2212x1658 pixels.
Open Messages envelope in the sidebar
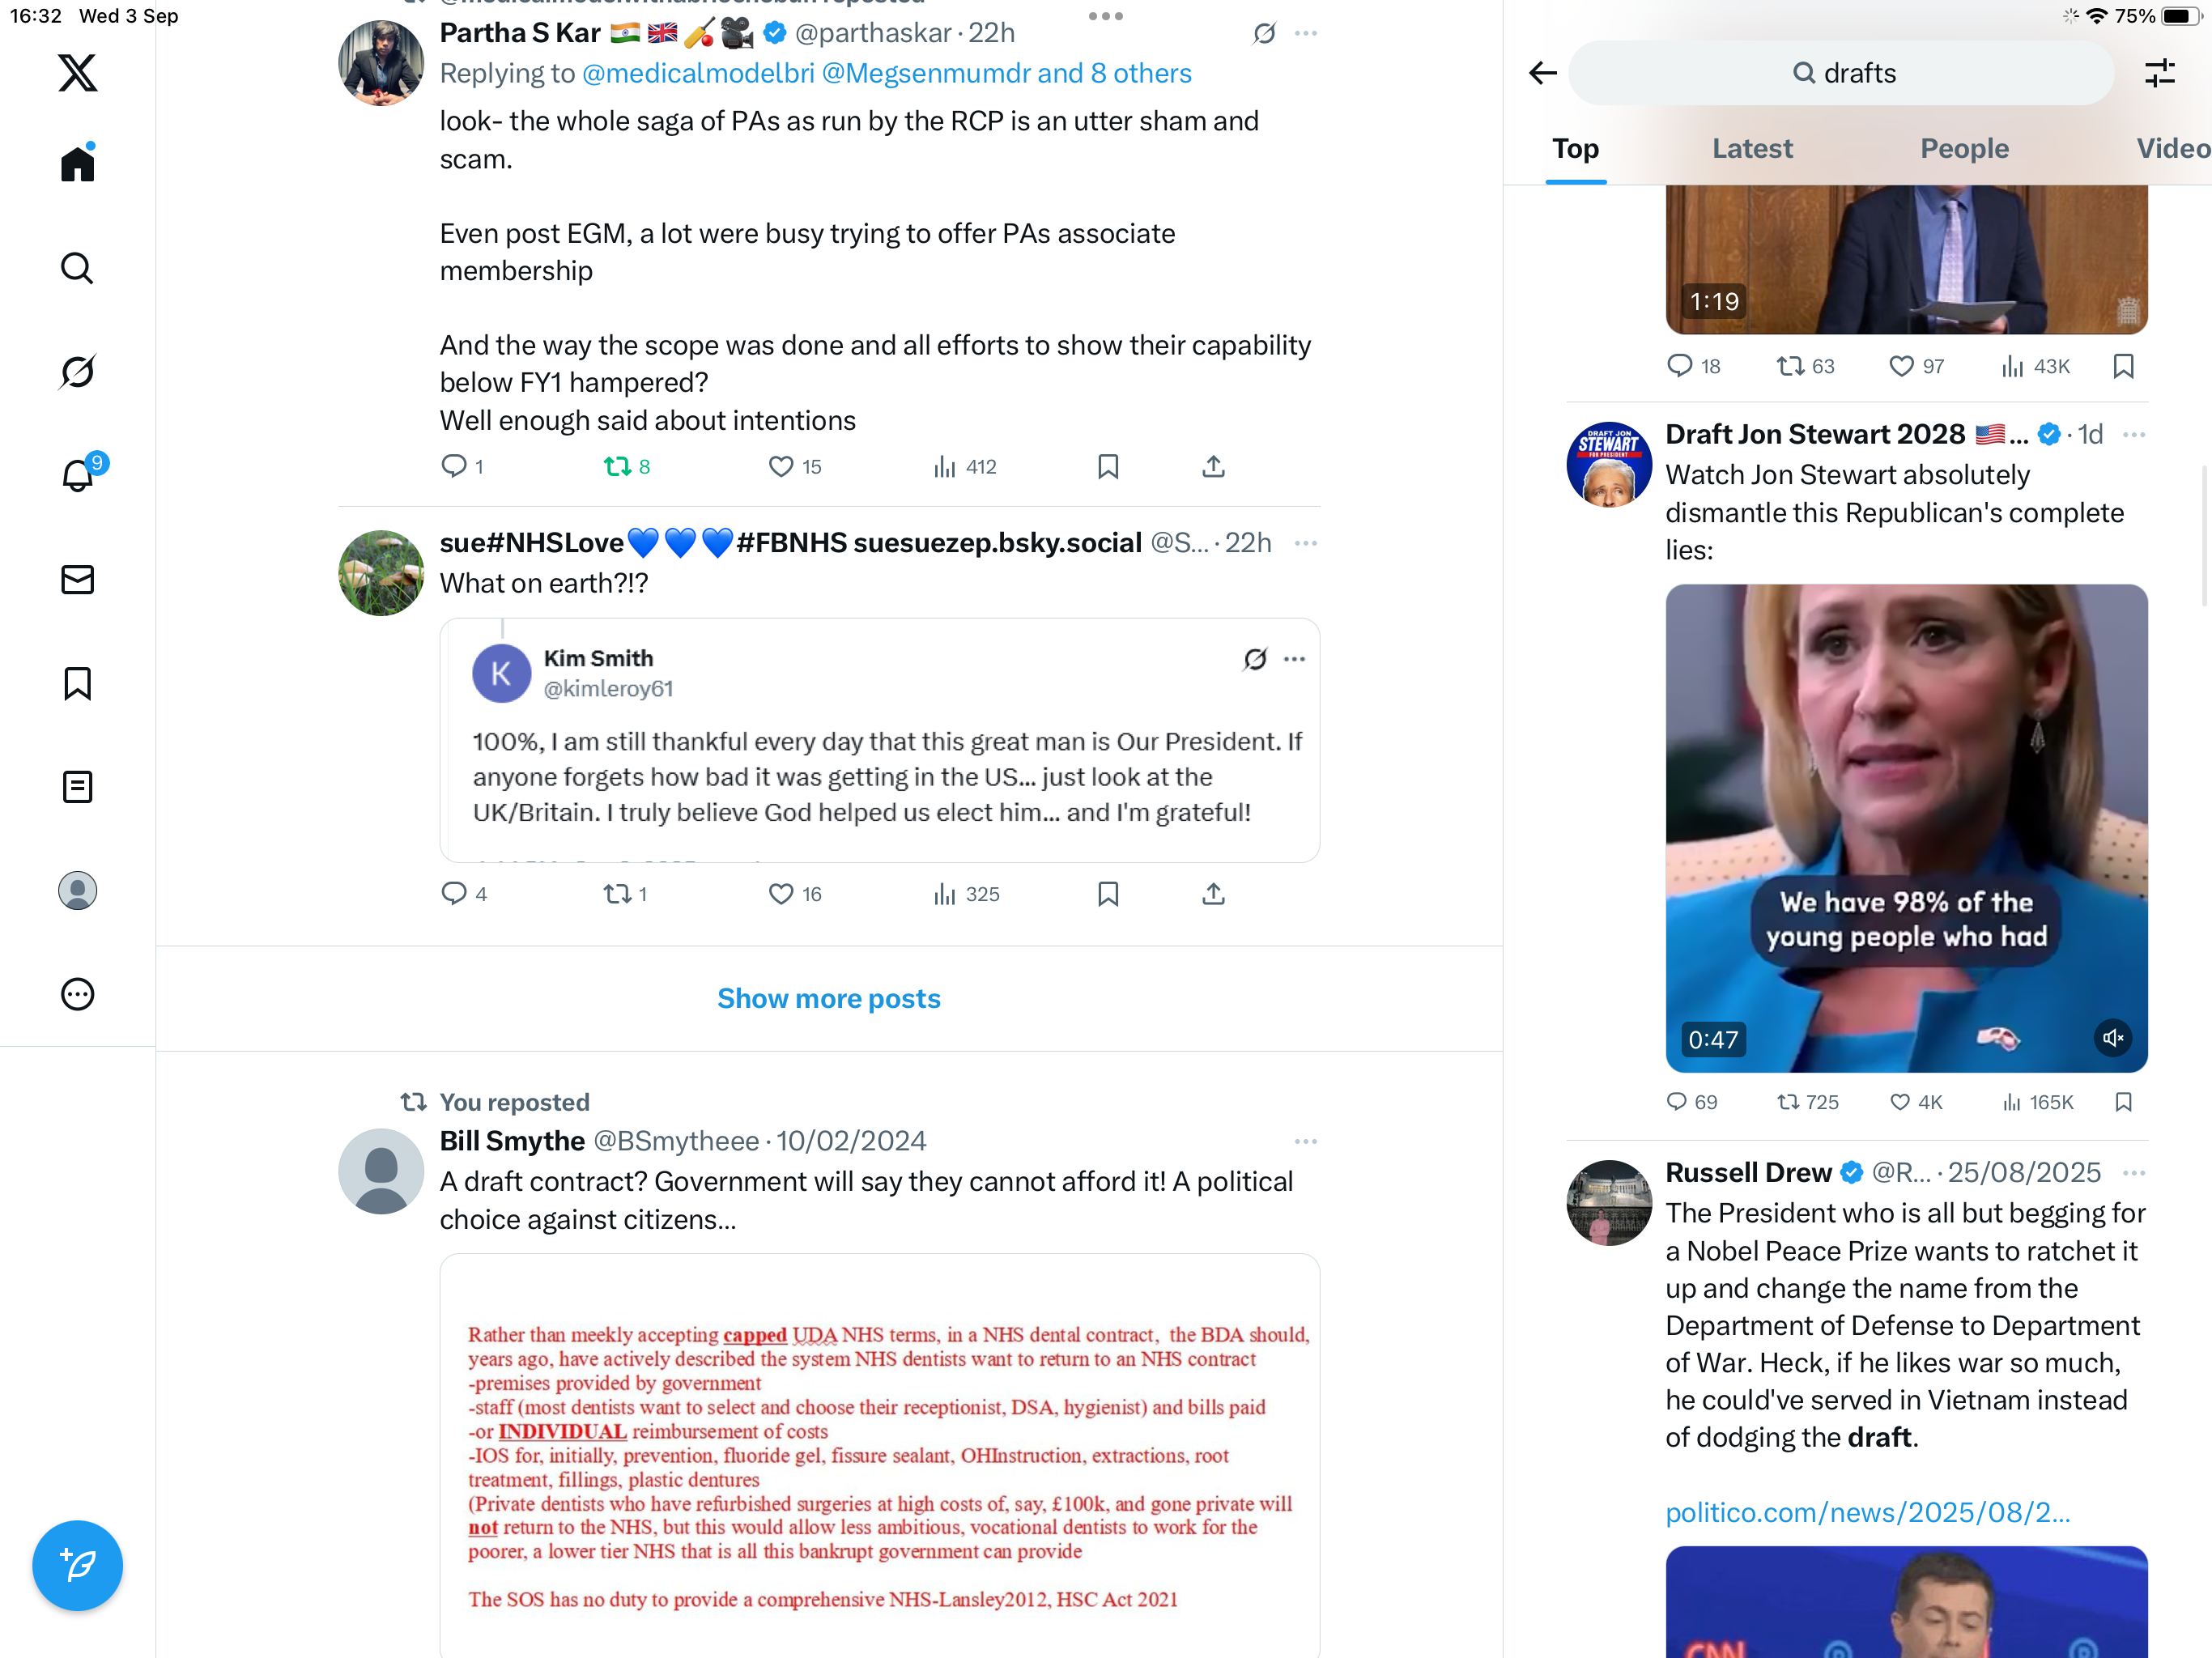pyautogui.click(x=77, y=580)
